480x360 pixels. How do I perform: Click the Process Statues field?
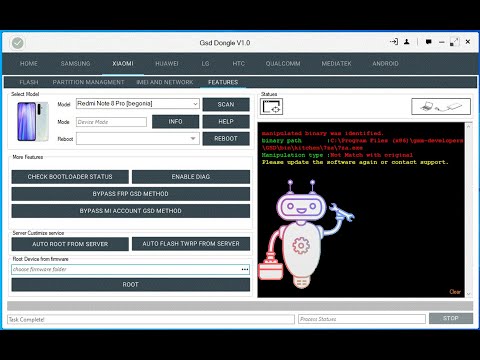(x=362, y=319)
